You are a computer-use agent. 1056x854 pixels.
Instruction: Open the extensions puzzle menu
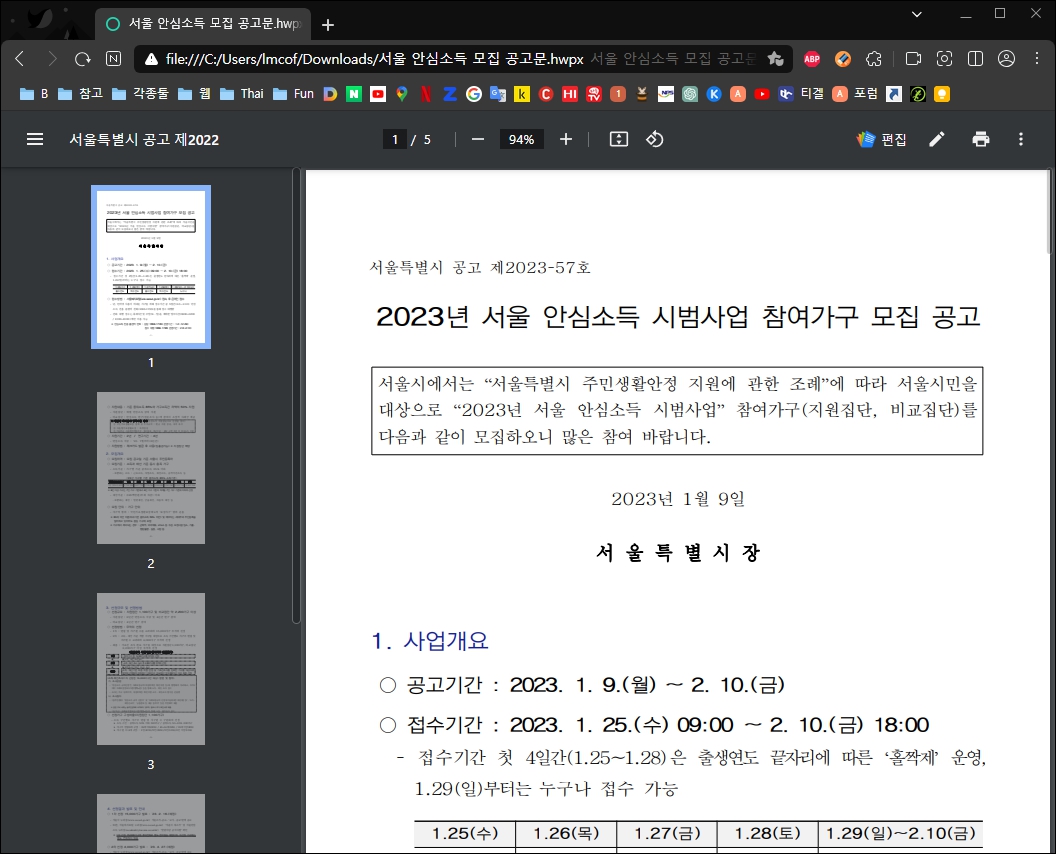tap(873, 59)
